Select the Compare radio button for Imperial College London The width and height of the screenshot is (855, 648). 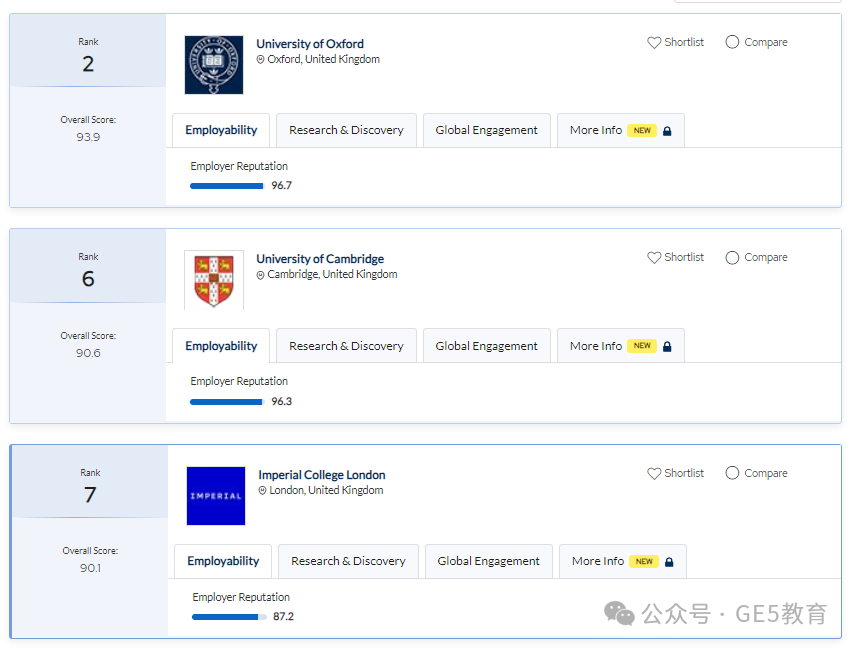[732, 473]
